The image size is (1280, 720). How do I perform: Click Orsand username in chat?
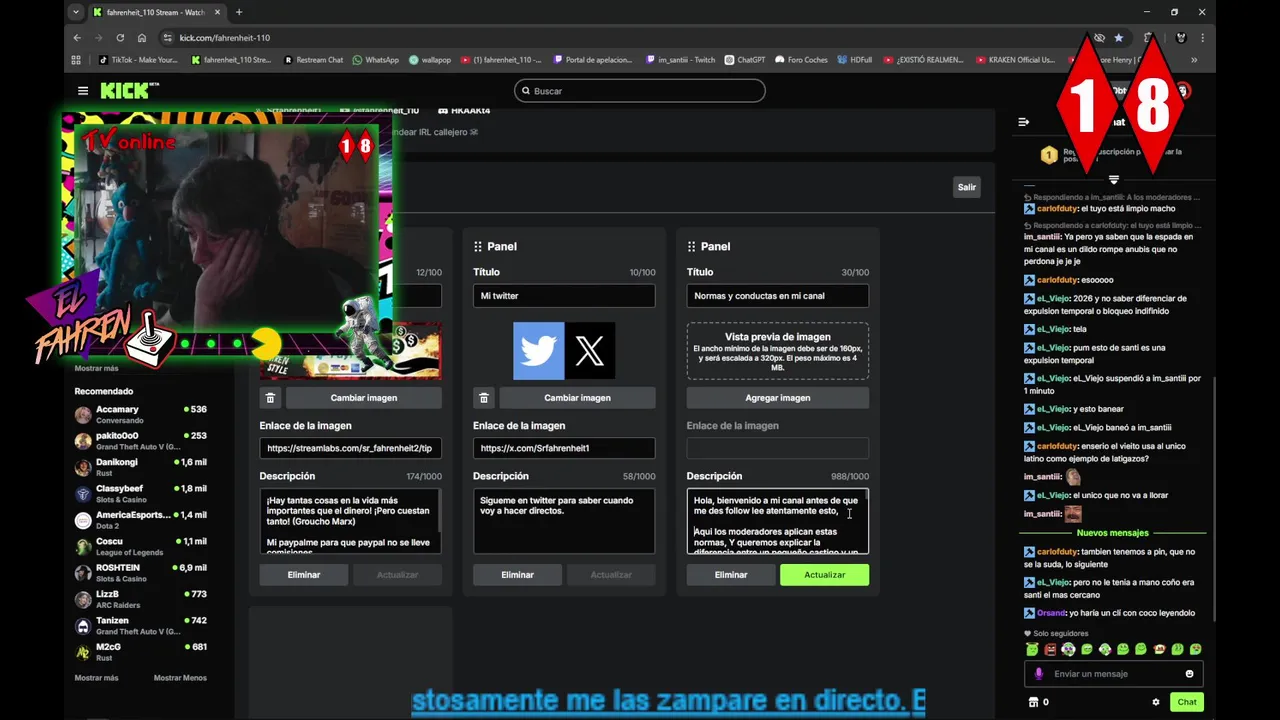coord(1051,613)
